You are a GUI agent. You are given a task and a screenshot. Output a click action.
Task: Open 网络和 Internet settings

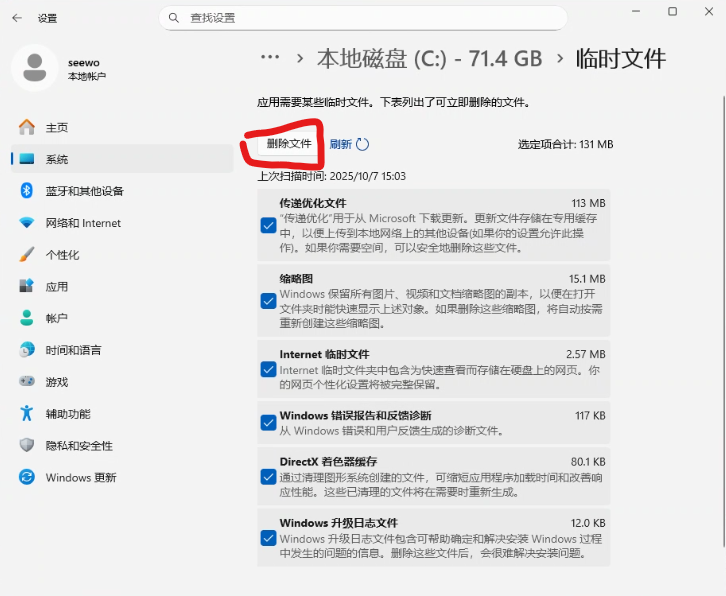(x=122, y=223)
